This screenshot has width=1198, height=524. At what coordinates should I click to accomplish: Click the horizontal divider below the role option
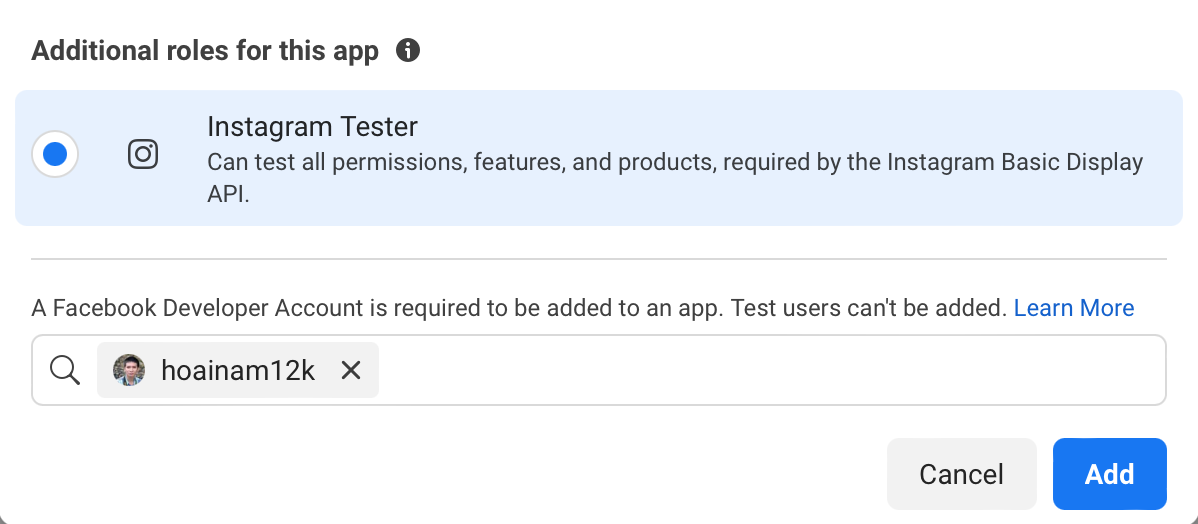pyautogui.click(x=599, y=259)
